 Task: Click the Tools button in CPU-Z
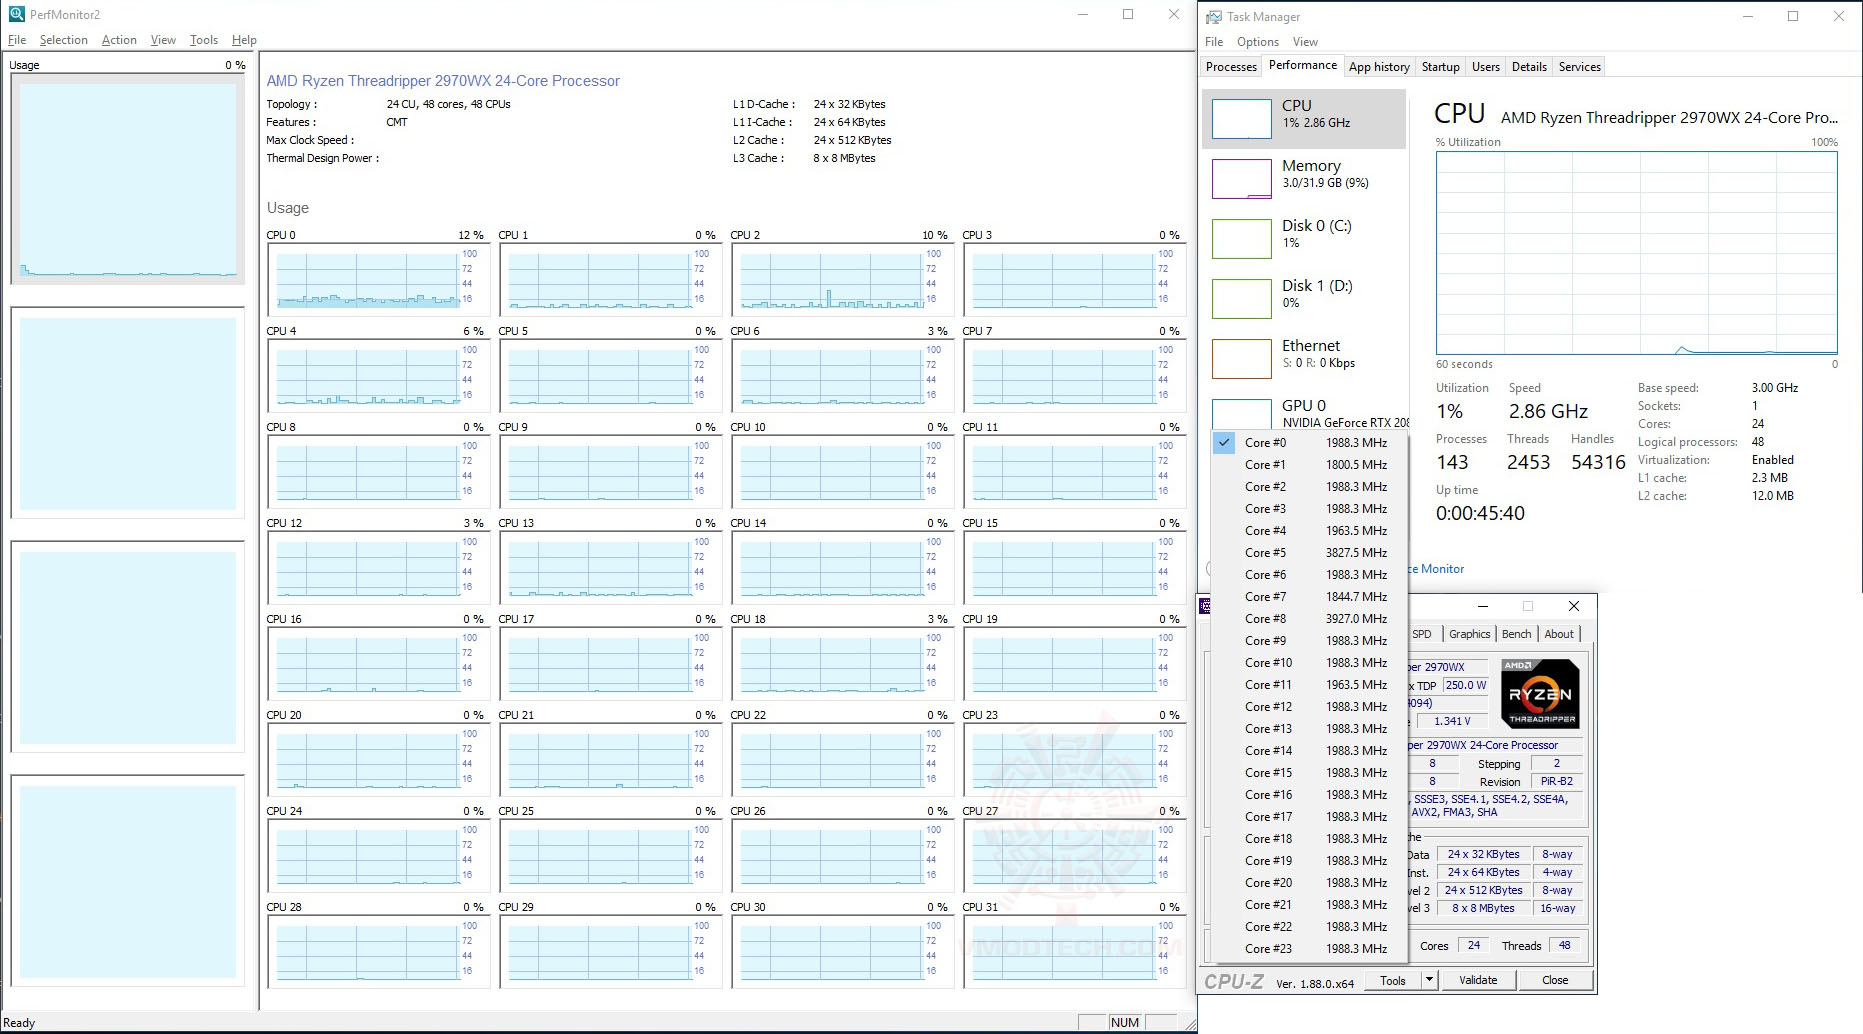tap(1393, 980)
